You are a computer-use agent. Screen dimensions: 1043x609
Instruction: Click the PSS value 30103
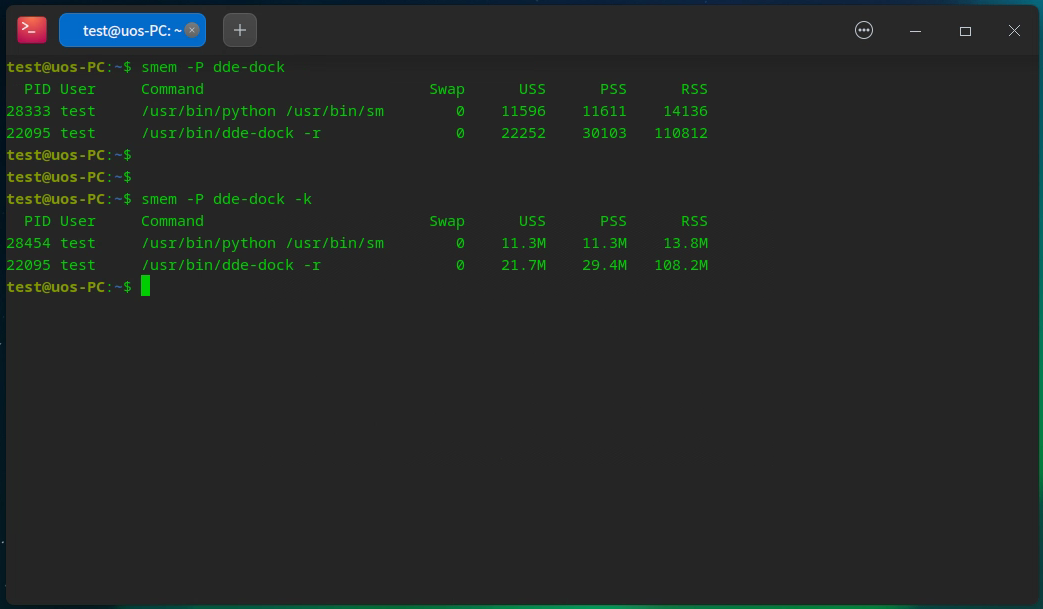coord(604,133)
